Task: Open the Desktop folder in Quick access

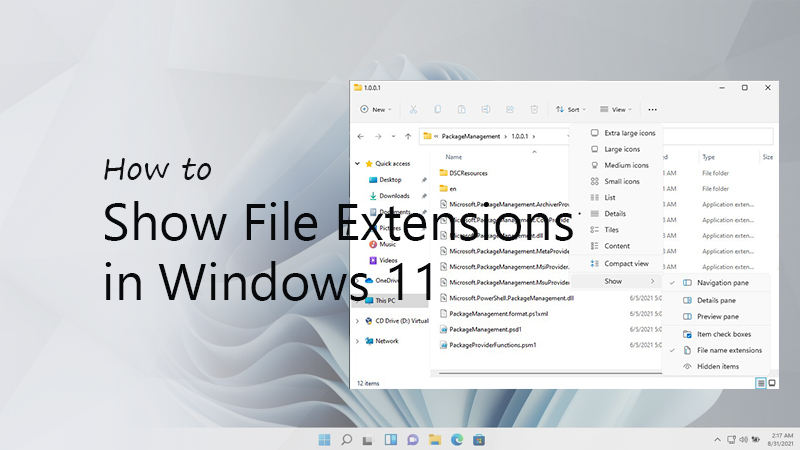Action: point(390,180)
